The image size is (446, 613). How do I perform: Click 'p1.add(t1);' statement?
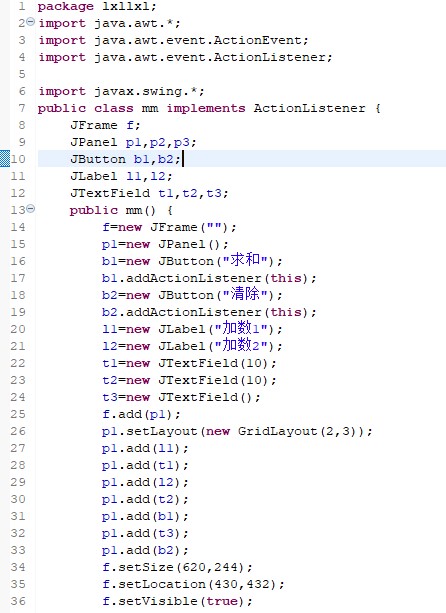coord(145,465)
